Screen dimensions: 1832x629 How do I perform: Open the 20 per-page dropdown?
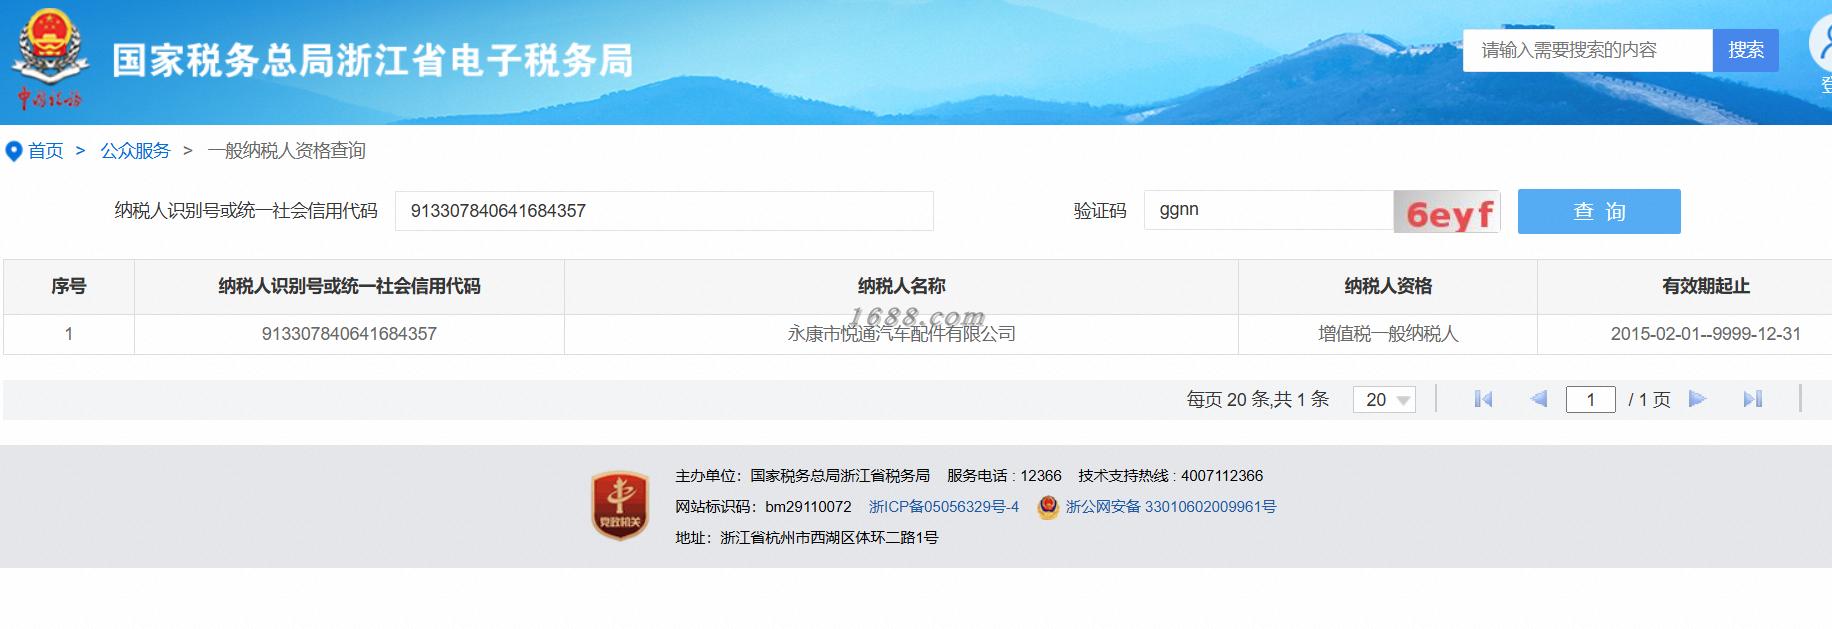[1384, 399]
